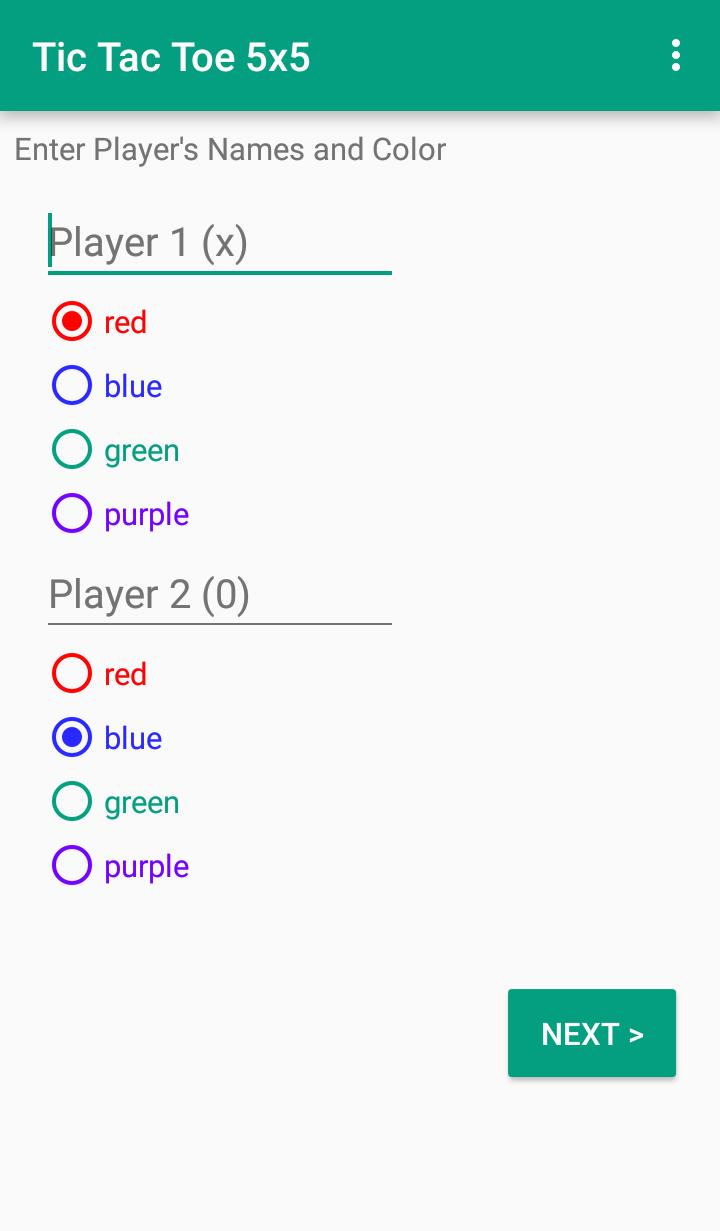The image size is (720, 1231).
Task: Choose purple radio button for Player 2
Action: (x=72, y=866)
